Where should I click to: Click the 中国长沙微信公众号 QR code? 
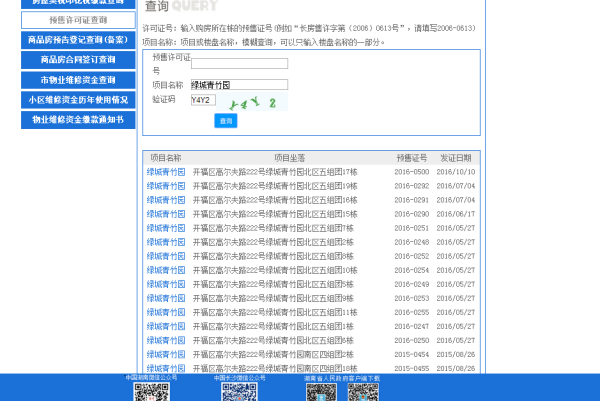point(239,391)
